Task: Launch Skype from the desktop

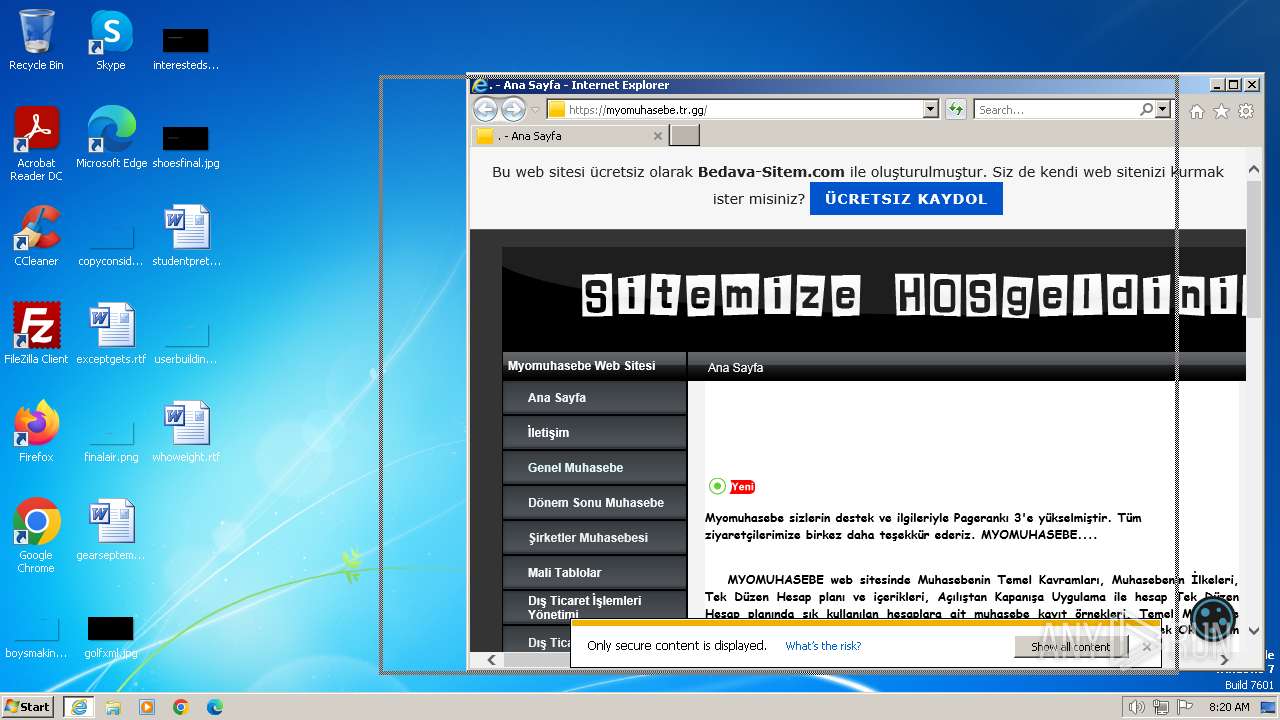Action: pos(111,40)
